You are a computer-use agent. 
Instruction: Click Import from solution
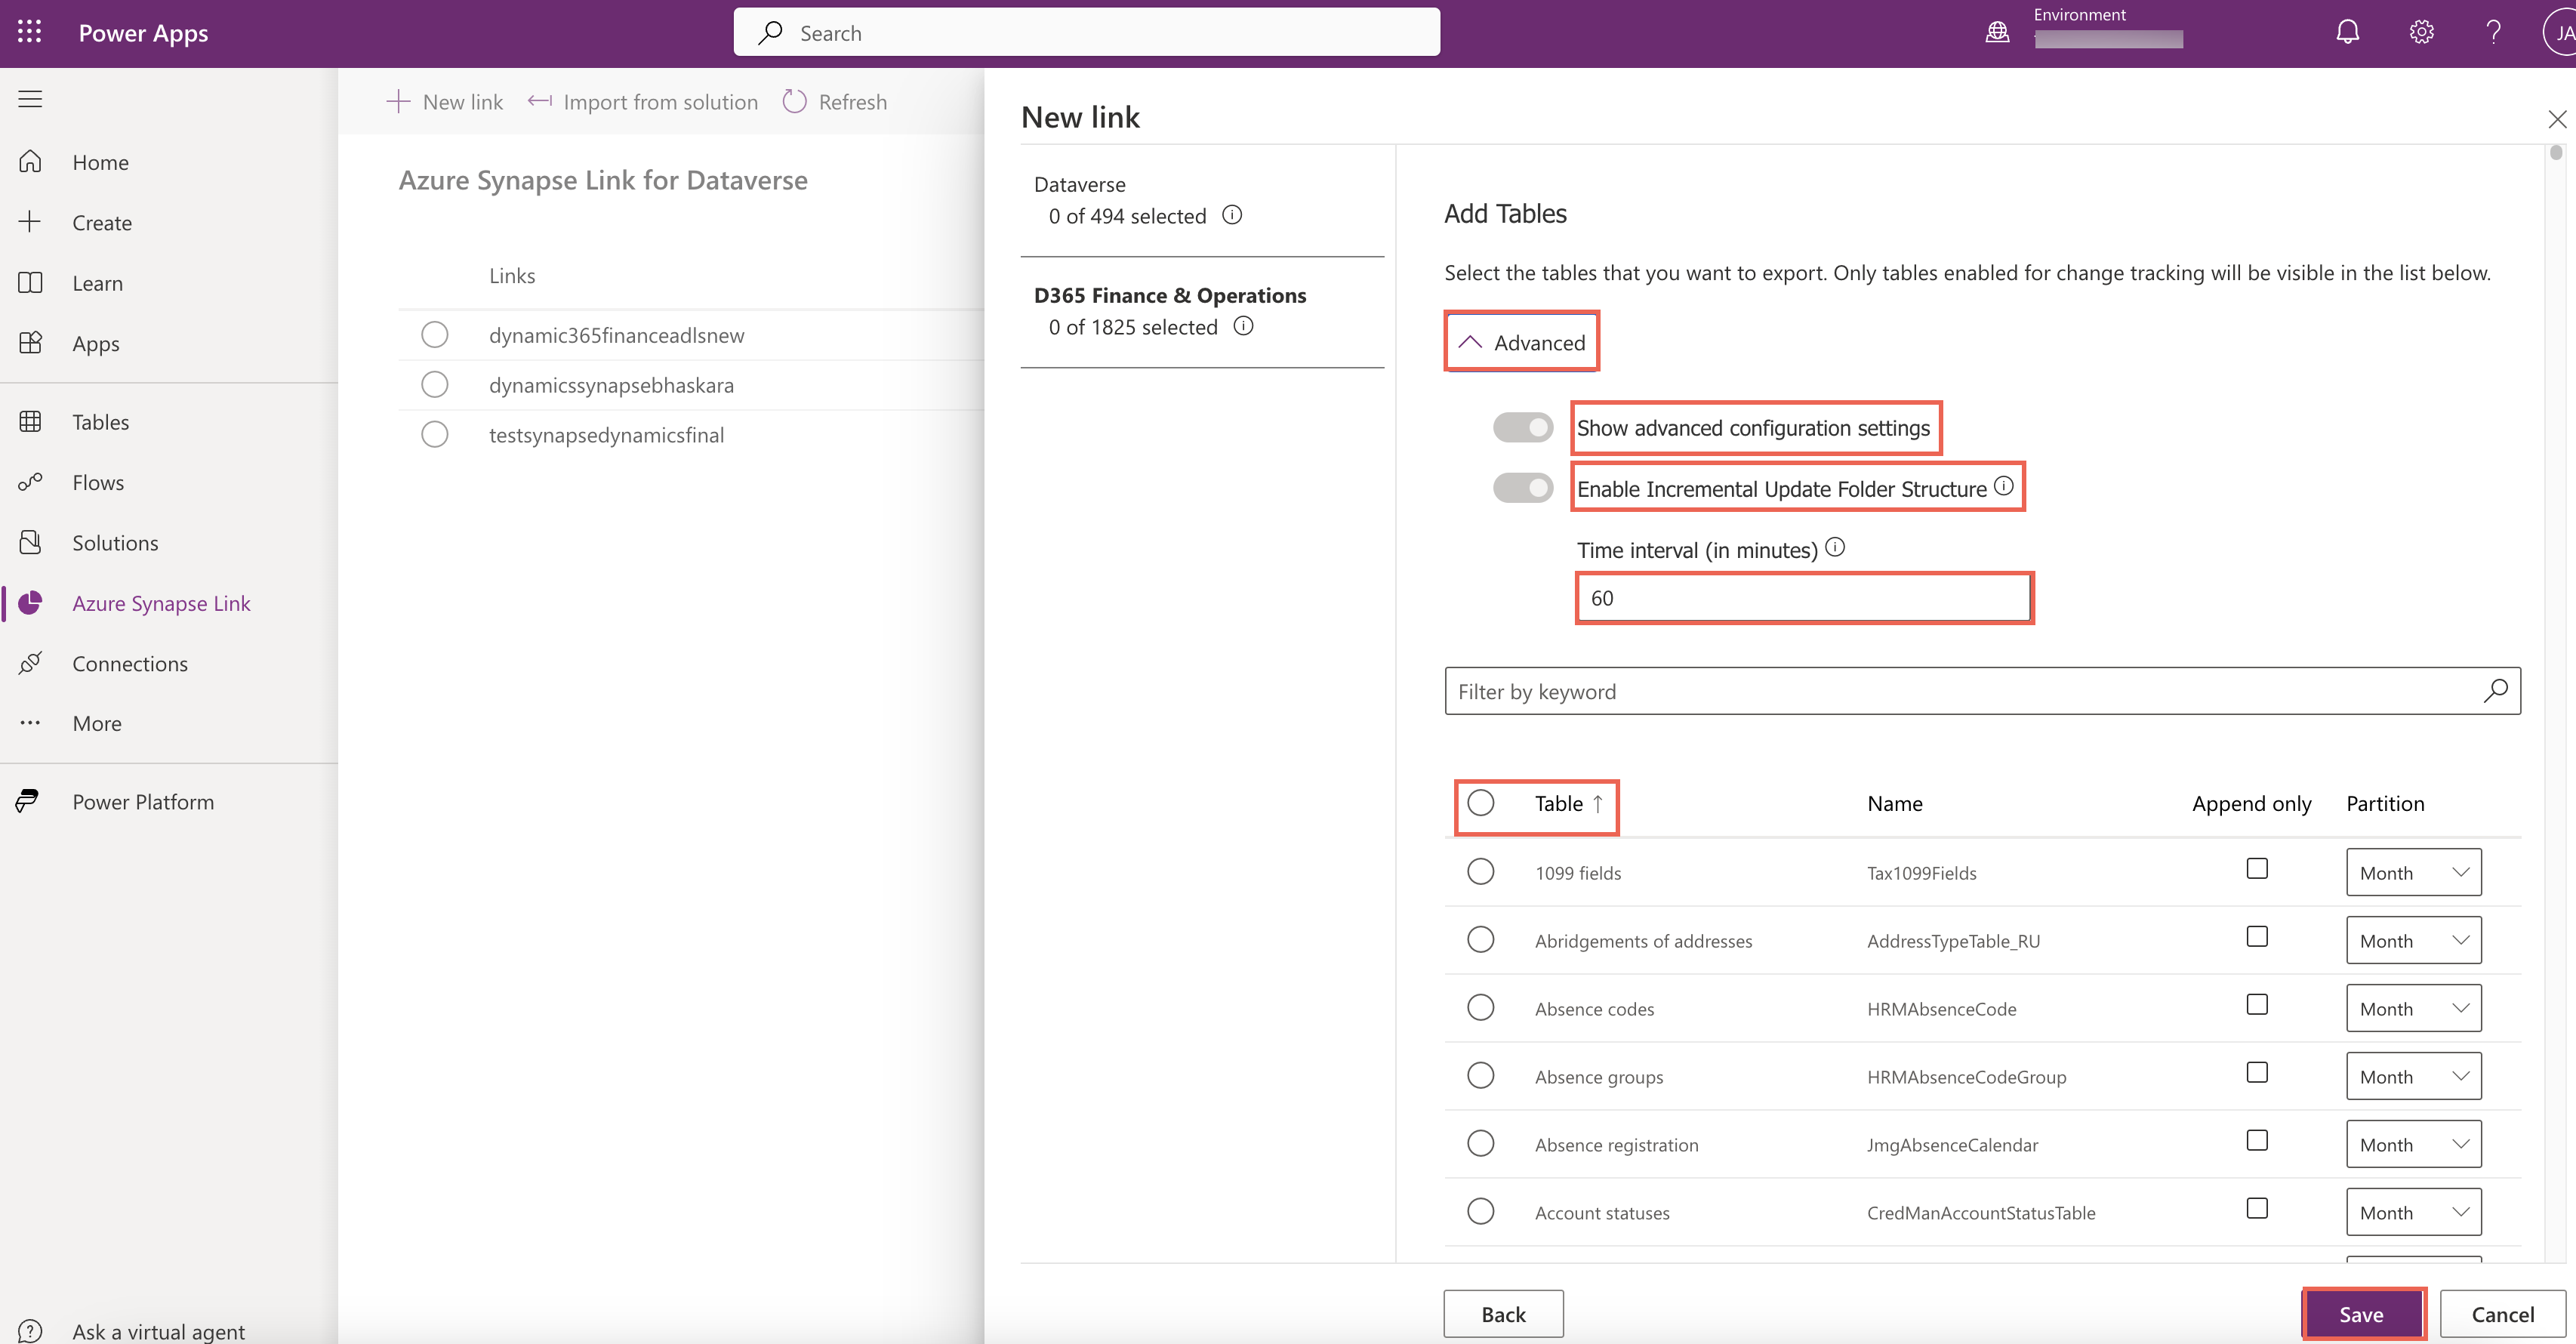click(x=642, y=102)
